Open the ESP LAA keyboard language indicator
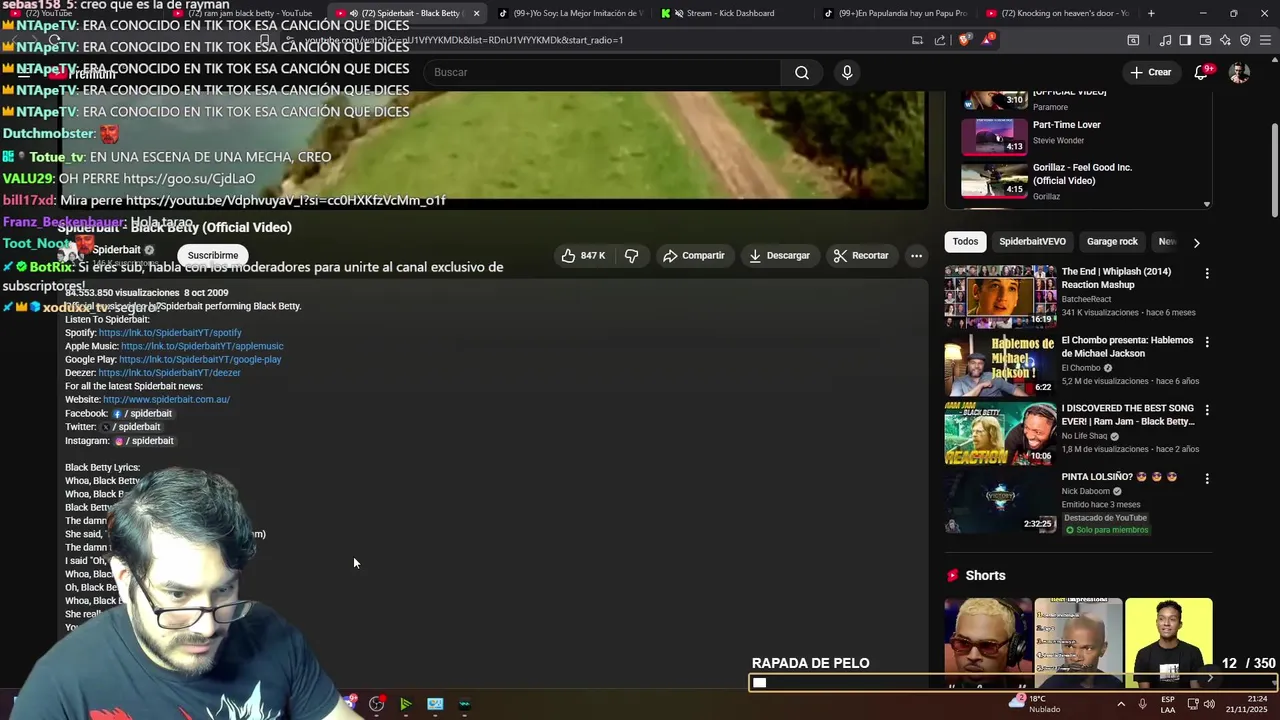The image size is (1280, 720). click(1168, 704)
